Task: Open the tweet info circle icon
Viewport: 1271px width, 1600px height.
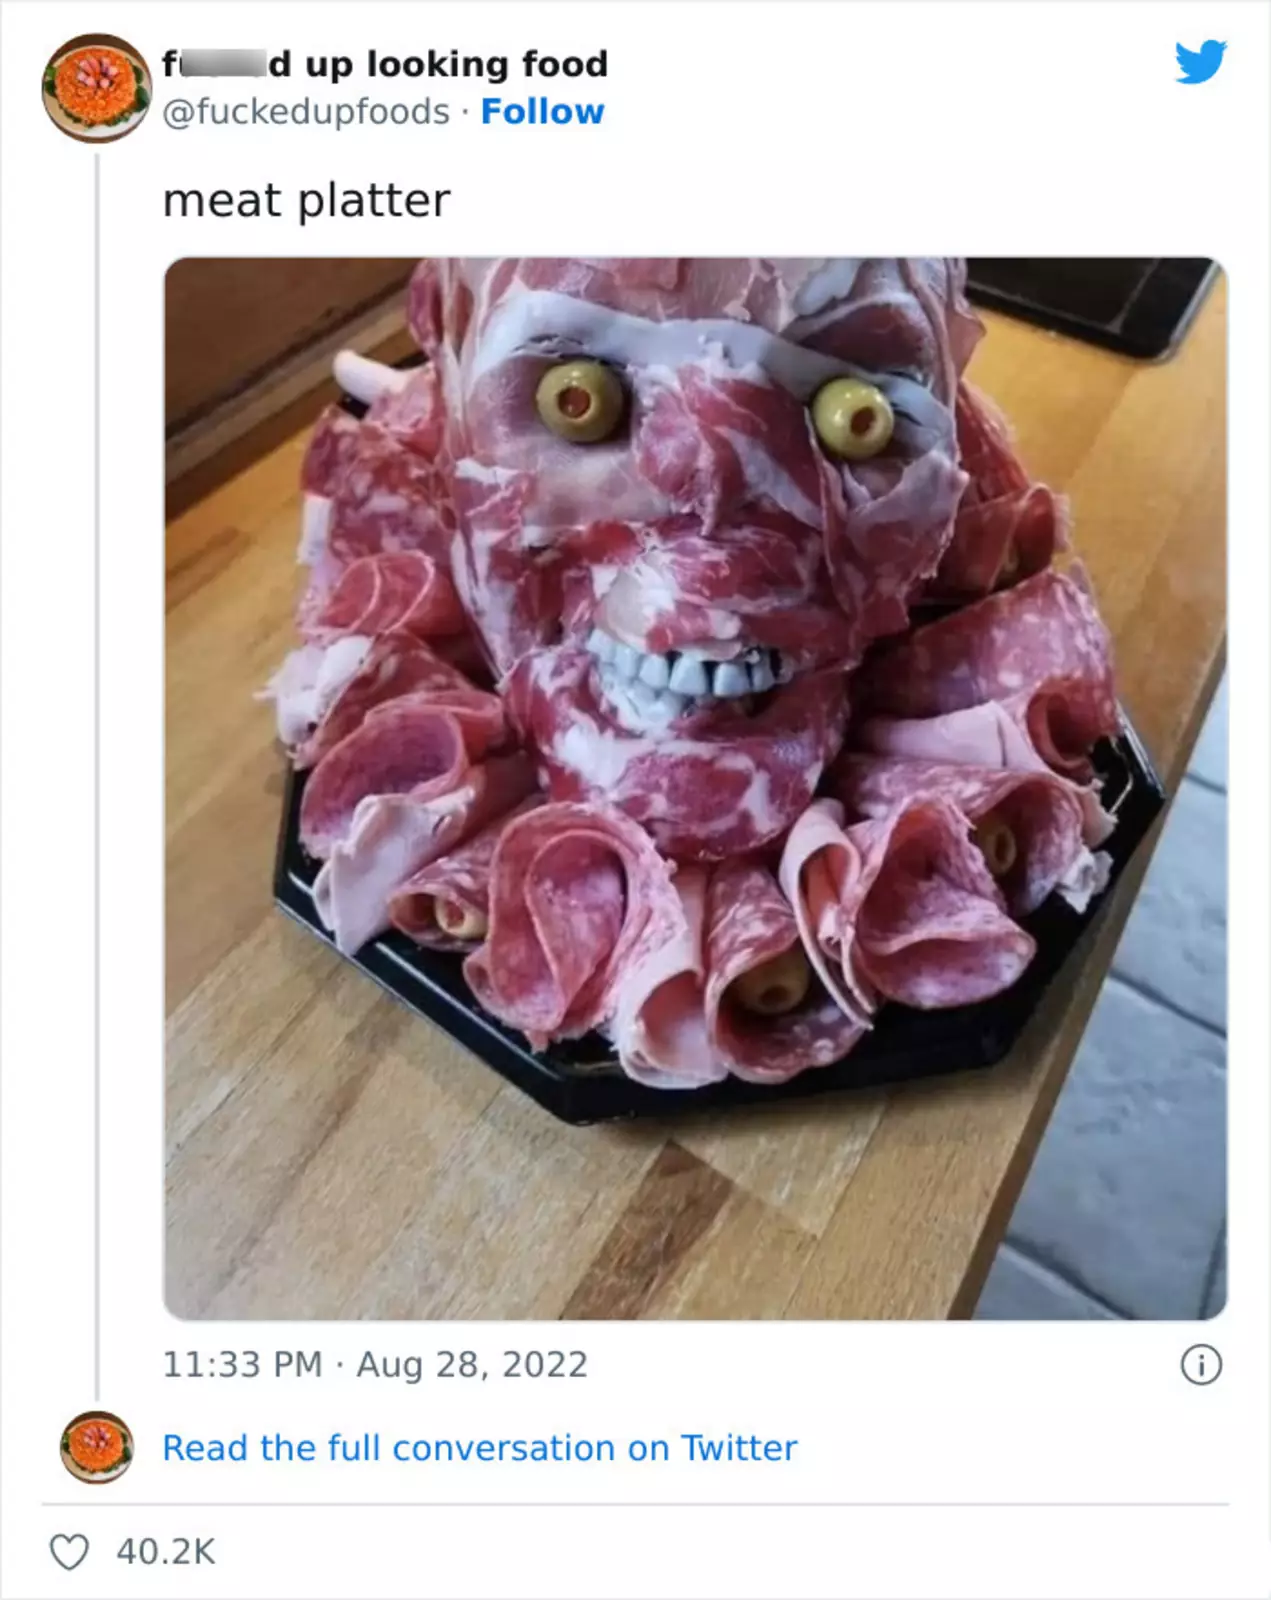Action: tap(1201, 1365)
